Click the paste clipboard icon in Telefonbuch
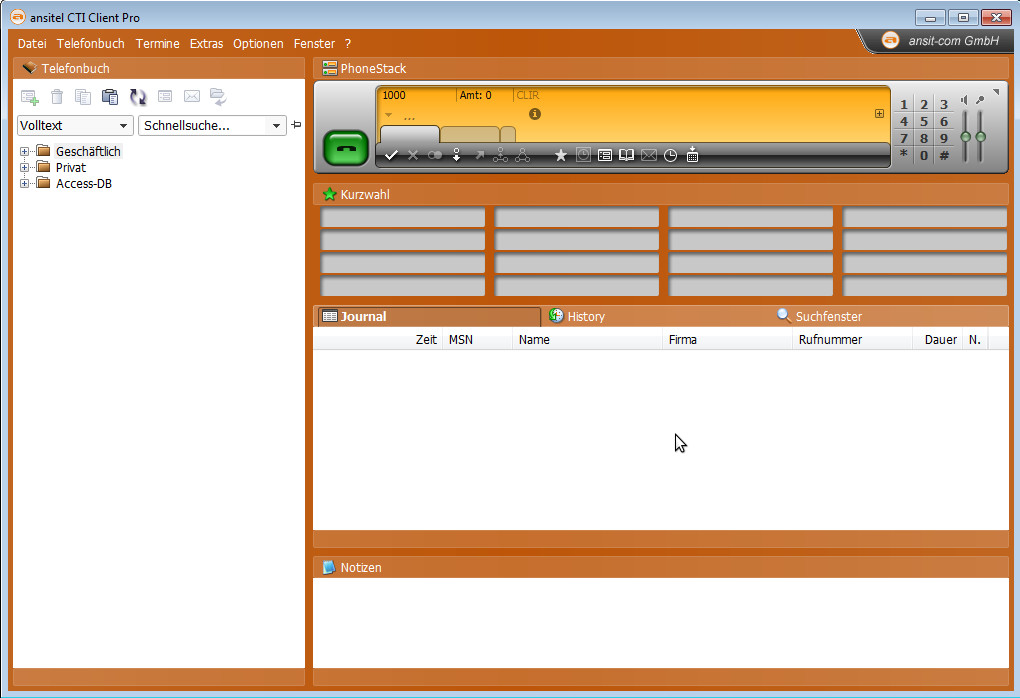This screenshot has width=1020, height=698. 111,97
